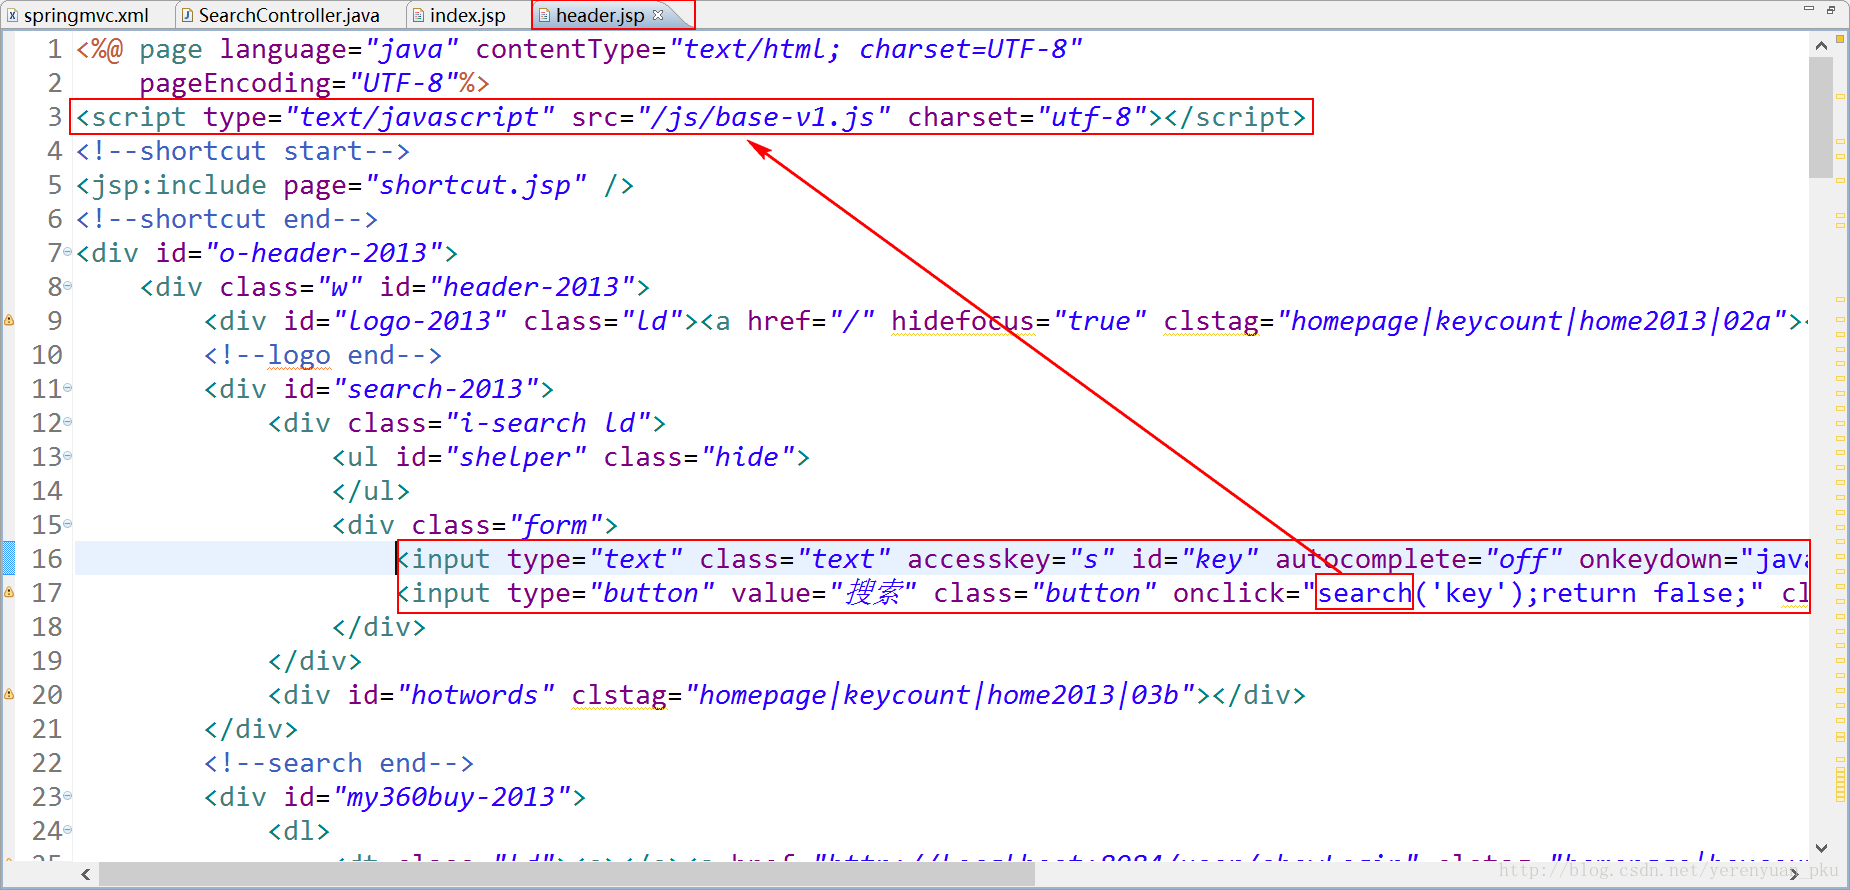Viewport: 1850px width, 890px height.
Task: Switch to the index.jsp tab
Action: pyautogui.click(x=467, y=15)
